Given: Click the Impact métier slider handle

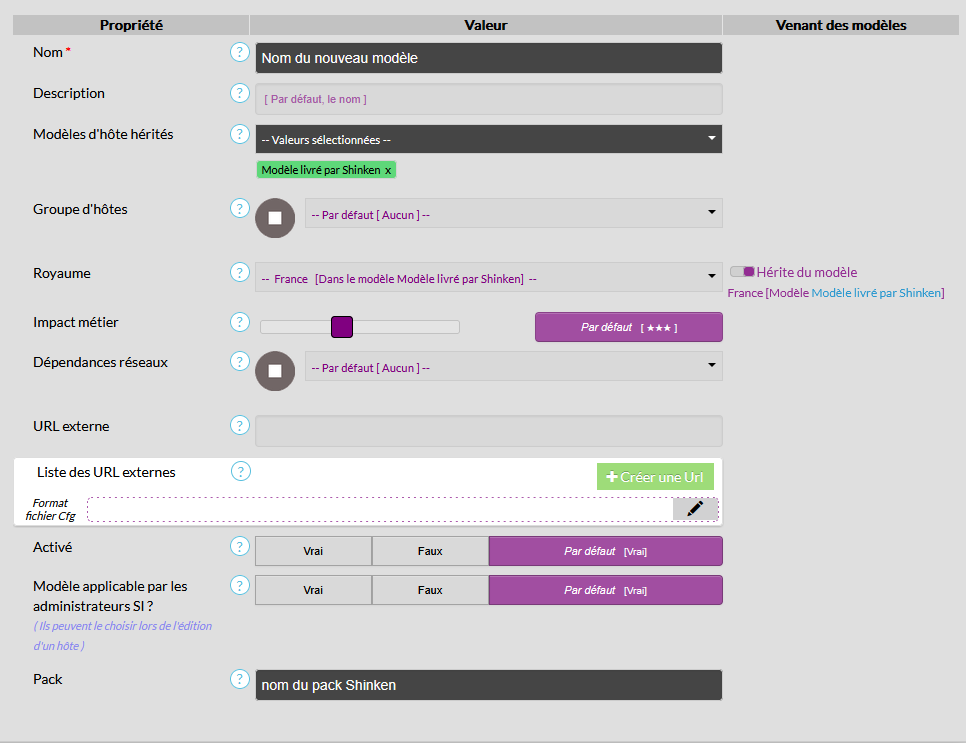Looking at the screenshot, I should pyautogui.click(x=342, y=327).
